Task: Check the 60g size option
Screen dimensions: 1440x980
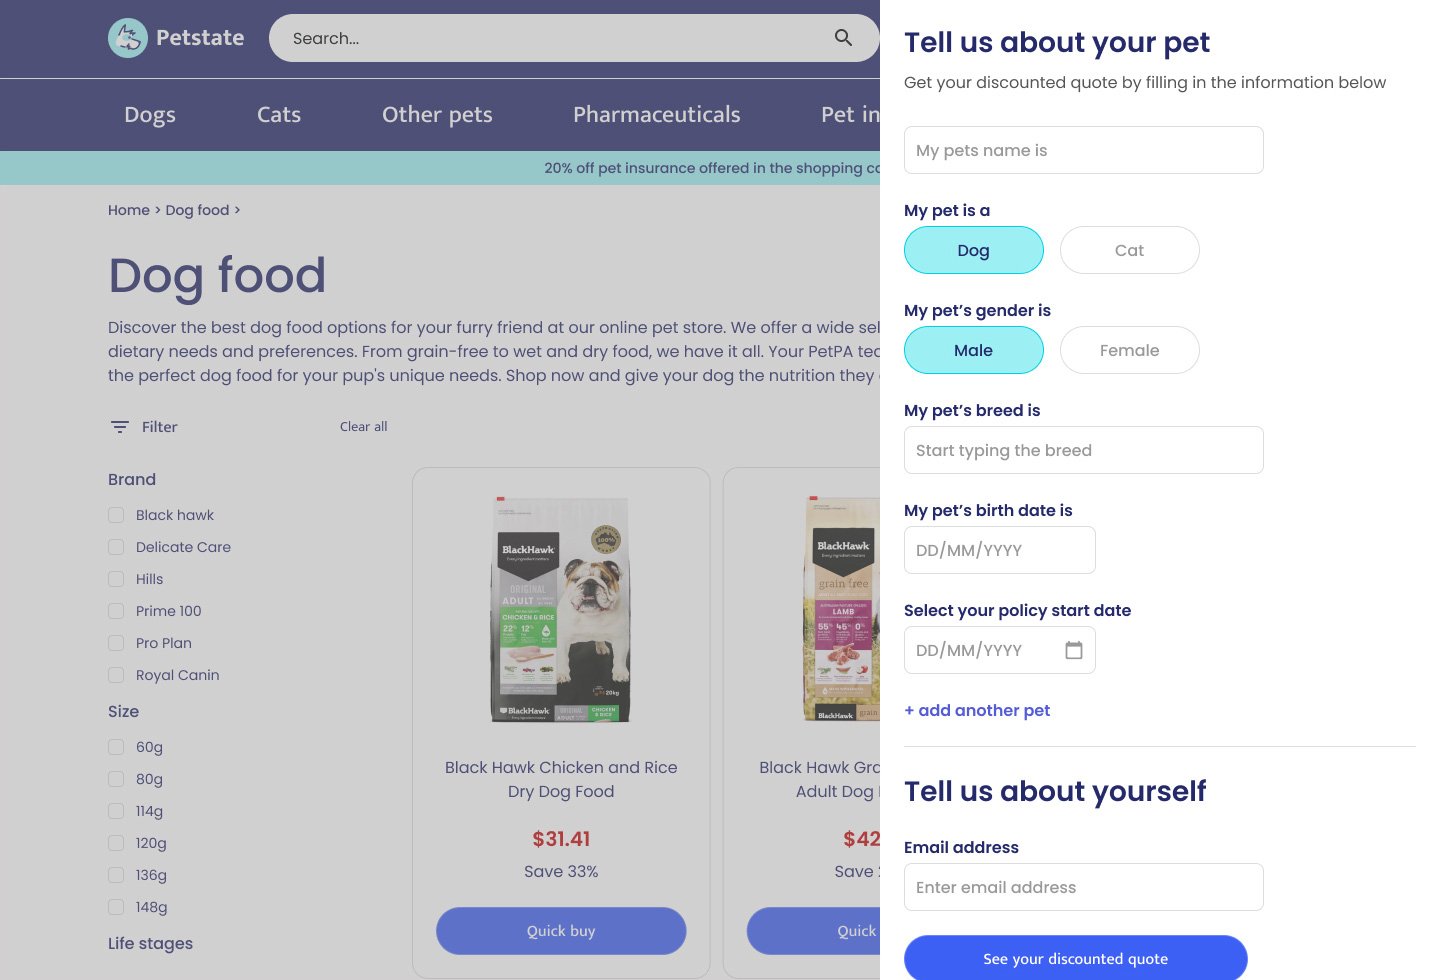Action: 116,747
